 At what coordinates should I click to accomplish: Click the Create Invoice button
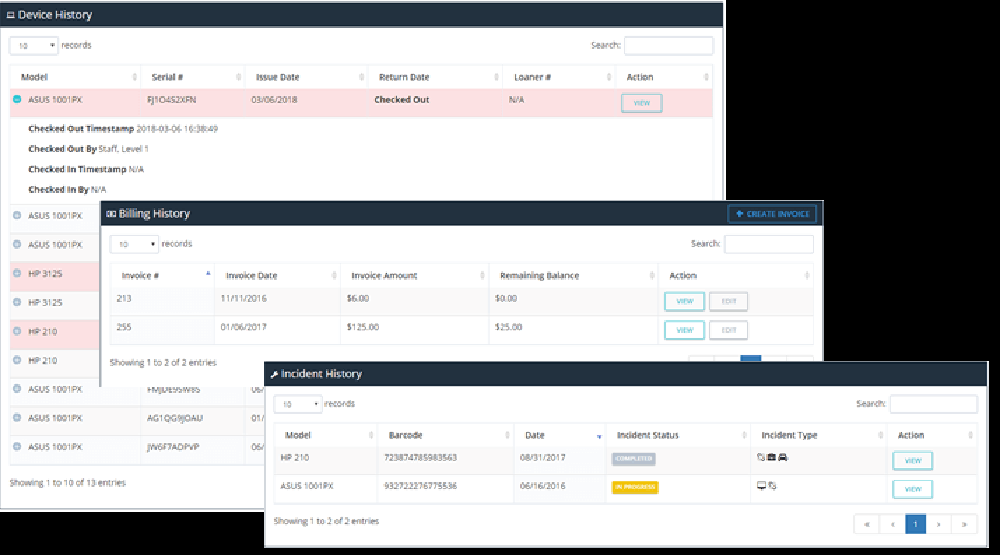click(x=772, y=214)
